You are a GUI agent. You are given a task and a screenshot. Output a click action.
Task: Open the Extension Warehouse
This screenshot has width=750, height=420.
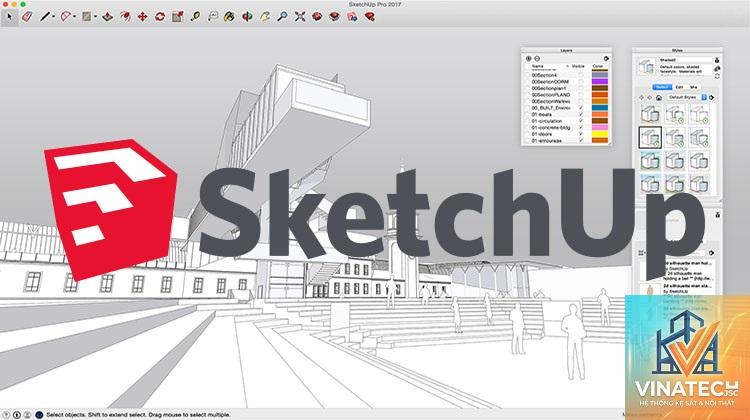tap(334, 17)
